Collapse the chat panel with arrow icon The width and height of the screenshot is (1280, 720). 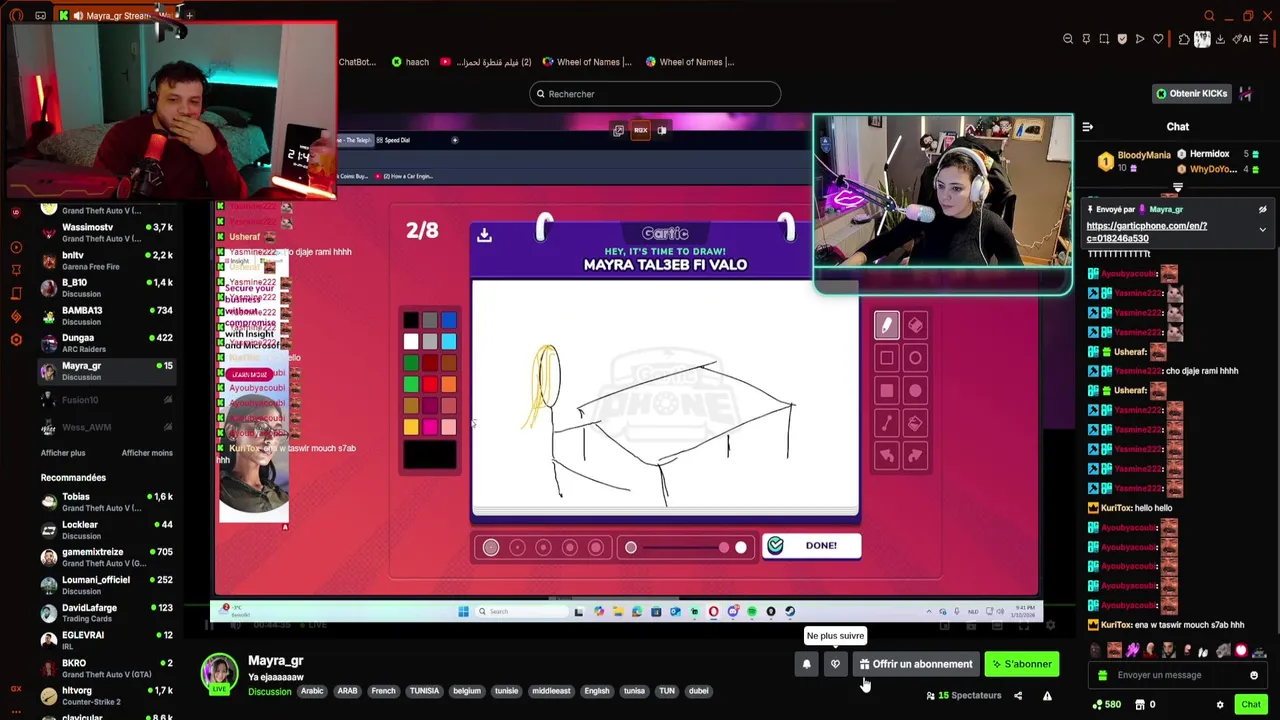pos(1087,127)
